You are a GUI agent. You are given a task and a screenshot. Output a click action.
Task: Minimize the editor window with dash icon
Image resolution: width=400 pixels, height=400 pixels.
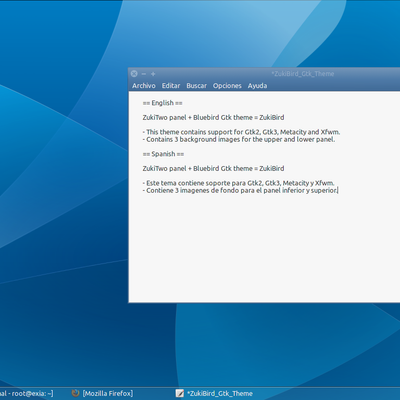(144, 74)
